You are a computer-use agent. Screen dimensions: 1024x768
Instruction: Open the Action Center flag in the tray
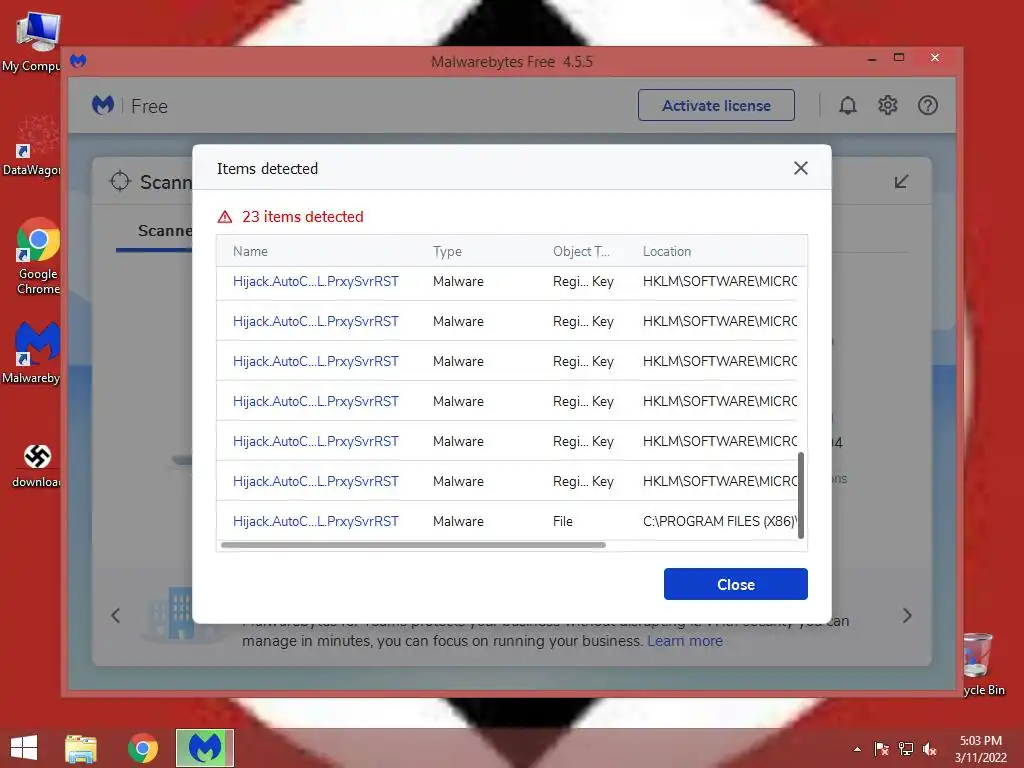[881, 749]
